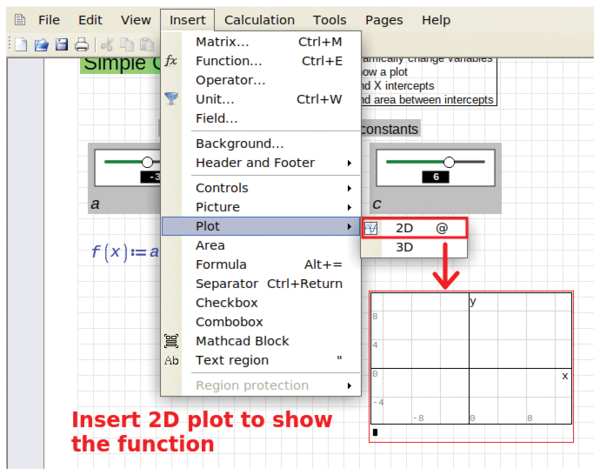Choose Matrix... from the Insert menu
This screenshot has width=600, height=475.
222,42
